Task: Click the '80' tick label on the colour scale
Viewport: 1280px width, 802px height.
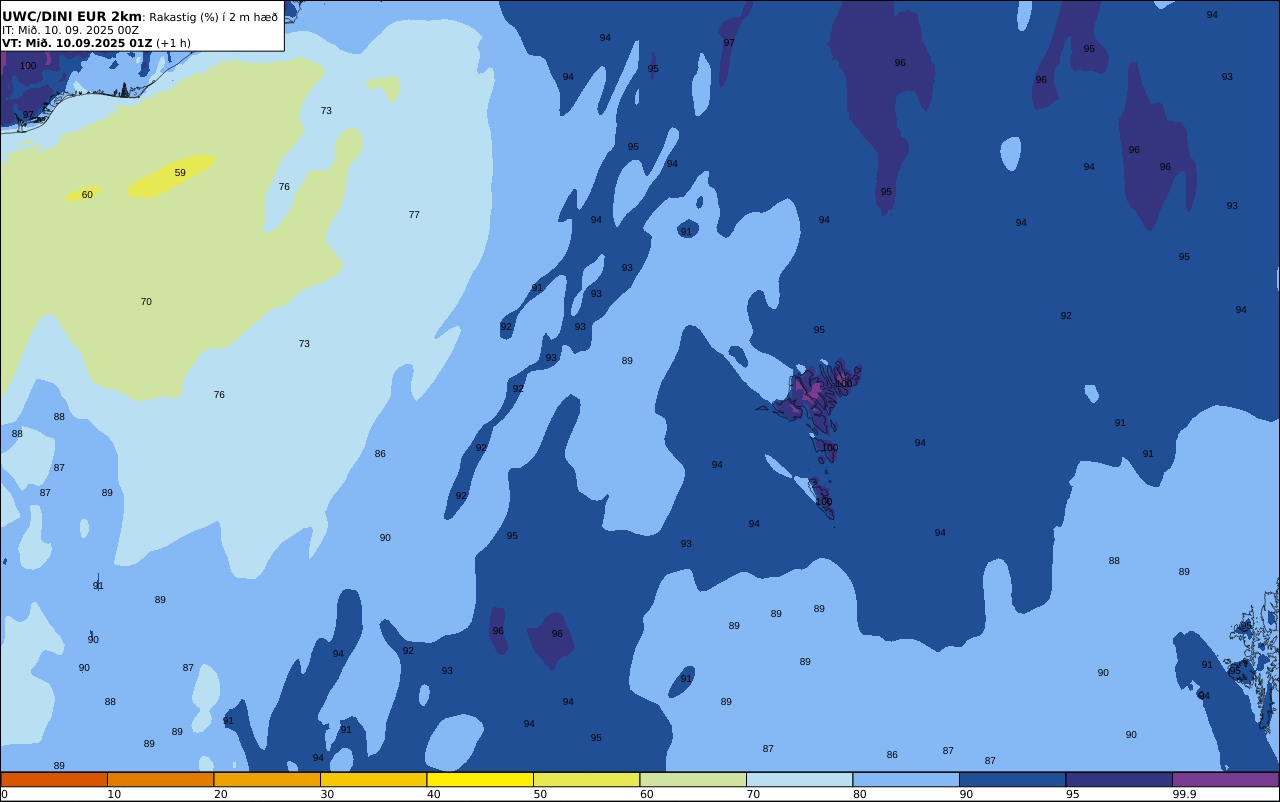Action: click(x=860, y=794)
